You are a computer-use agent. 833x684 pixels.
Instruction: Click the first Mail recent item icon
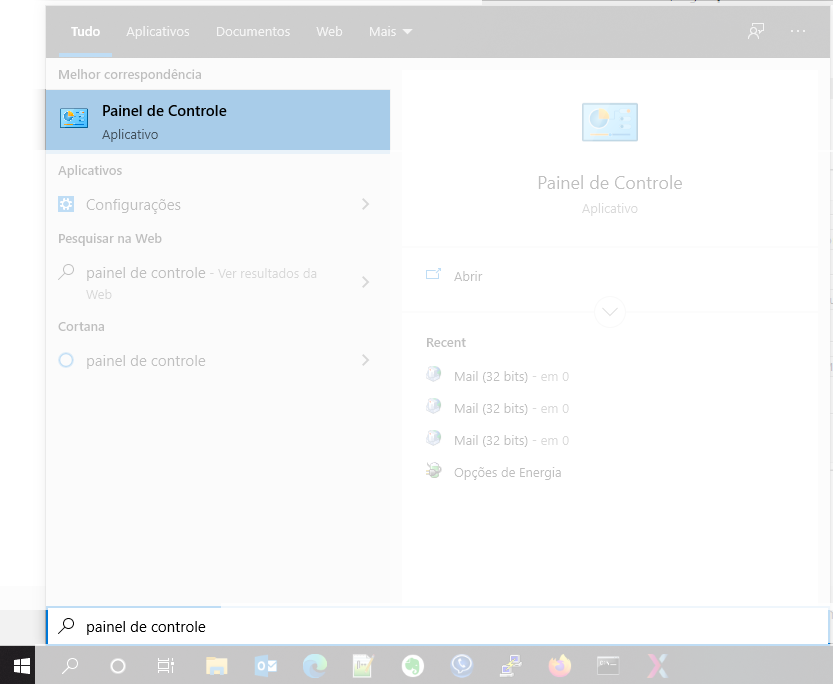434,374
